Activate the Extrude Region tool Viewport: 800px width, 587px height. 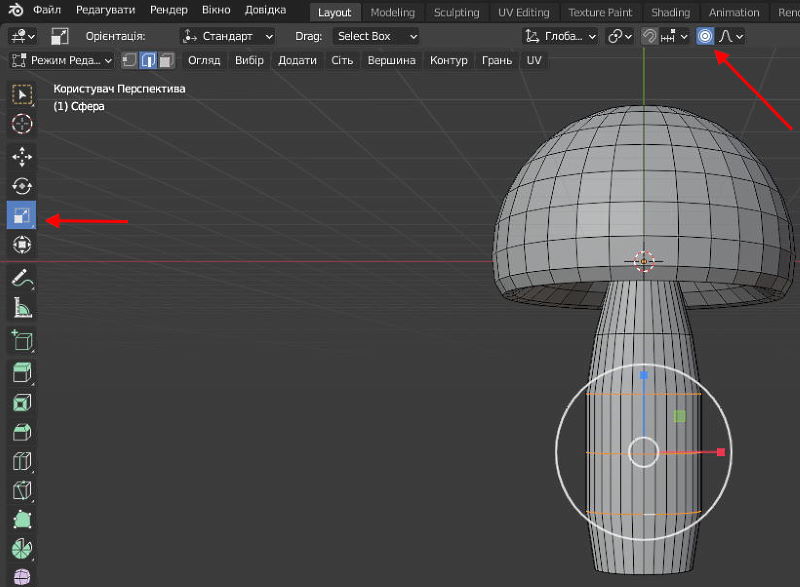[21, 373]
